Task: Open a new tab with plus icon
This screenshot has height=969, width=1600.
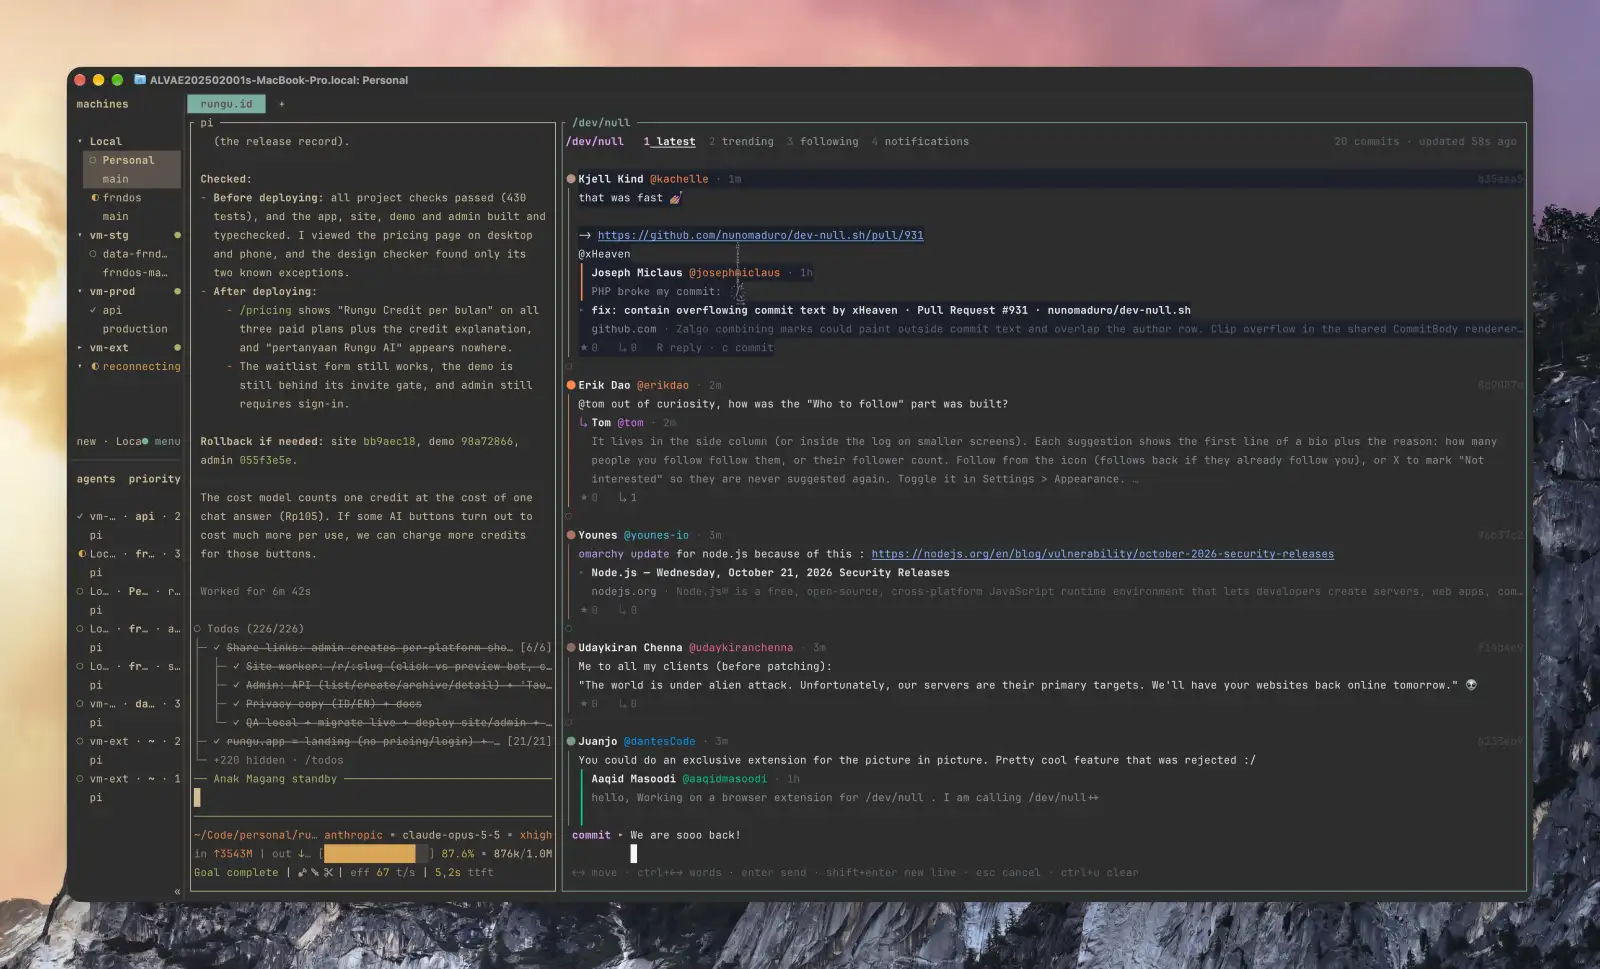Action: coord(281,104)
